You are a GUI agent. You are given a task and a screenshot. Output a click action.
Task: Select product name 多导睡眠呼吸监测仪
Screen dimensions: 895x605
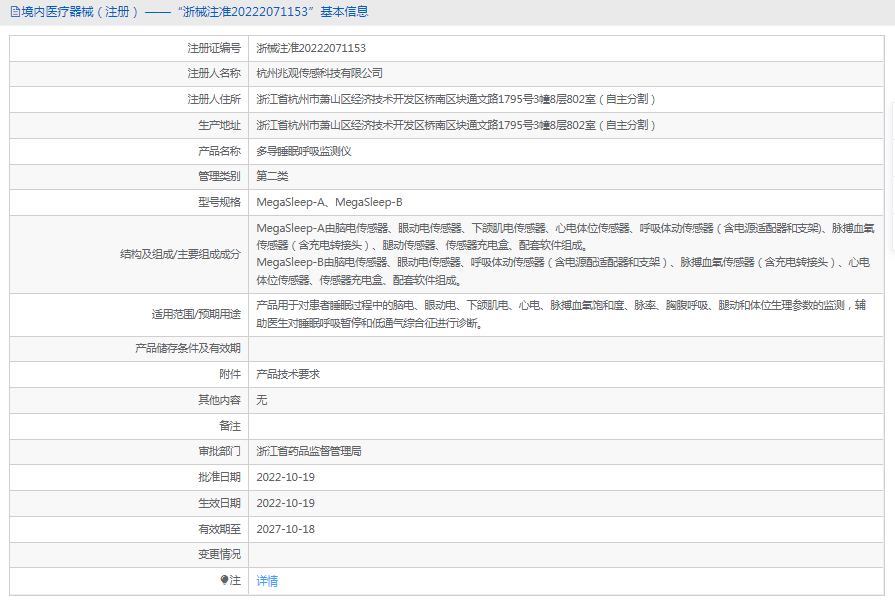[304, 151]
